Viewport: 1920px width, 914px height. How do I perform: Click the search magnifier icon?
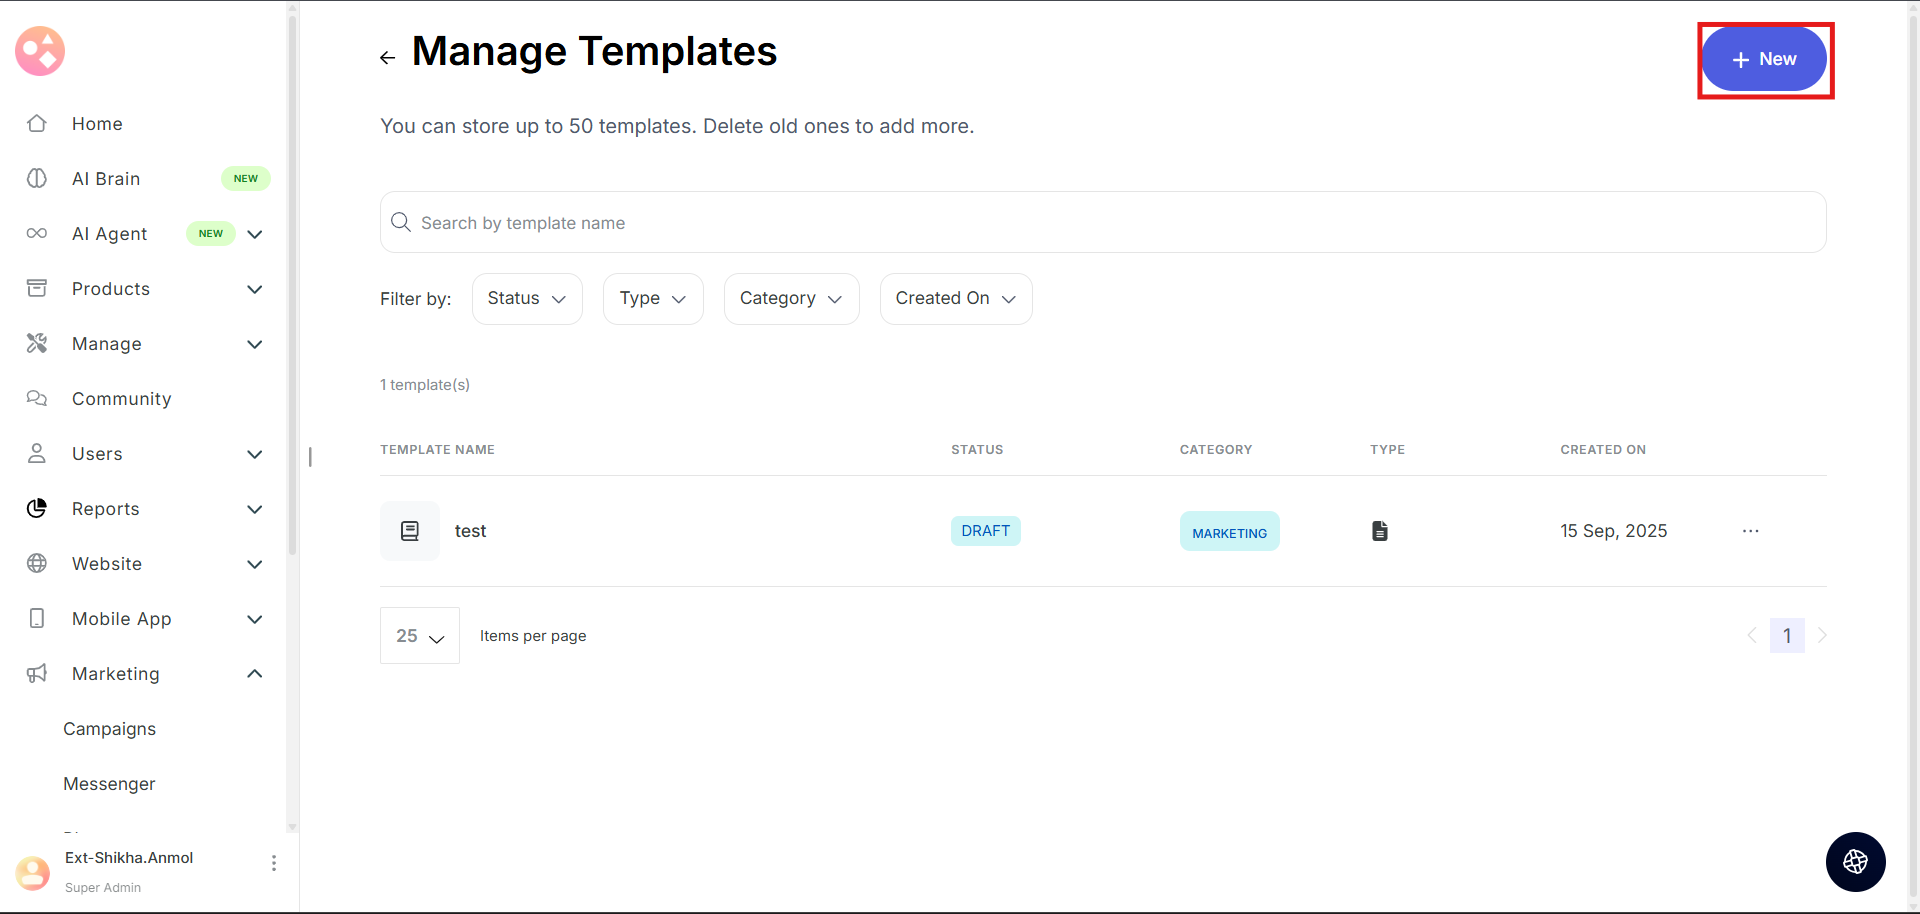pyautogui.click(x=401, y=222)
